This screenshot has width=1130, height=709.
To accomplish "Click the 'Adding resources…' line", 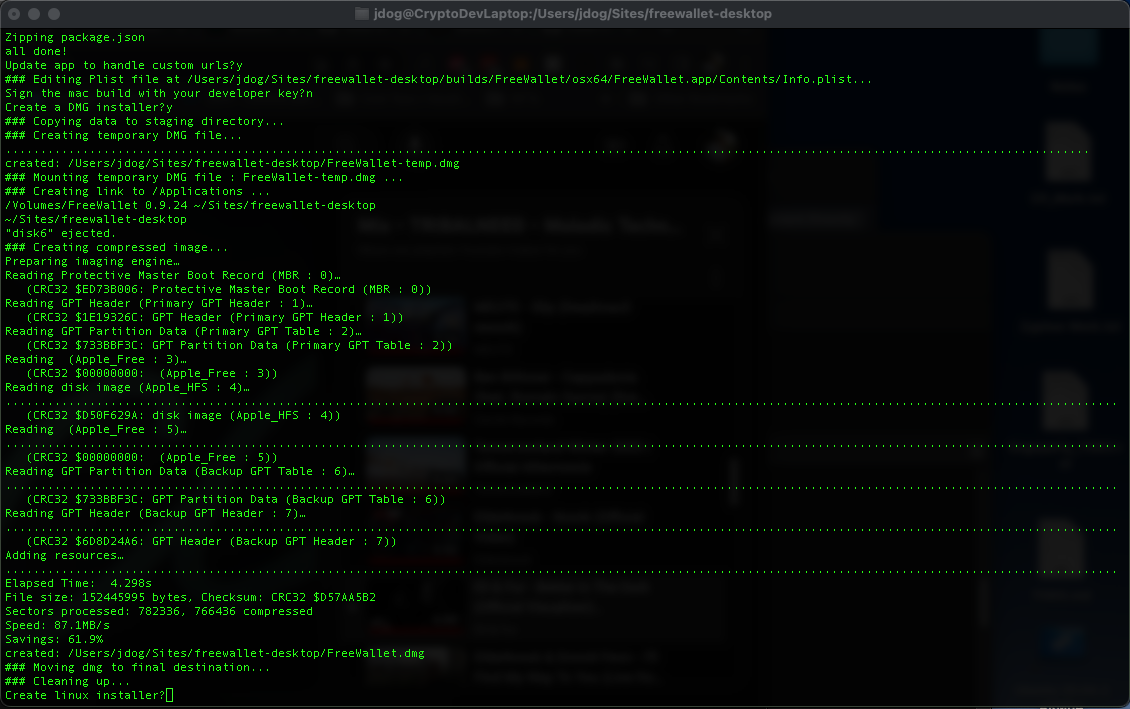I will point(64,556).
